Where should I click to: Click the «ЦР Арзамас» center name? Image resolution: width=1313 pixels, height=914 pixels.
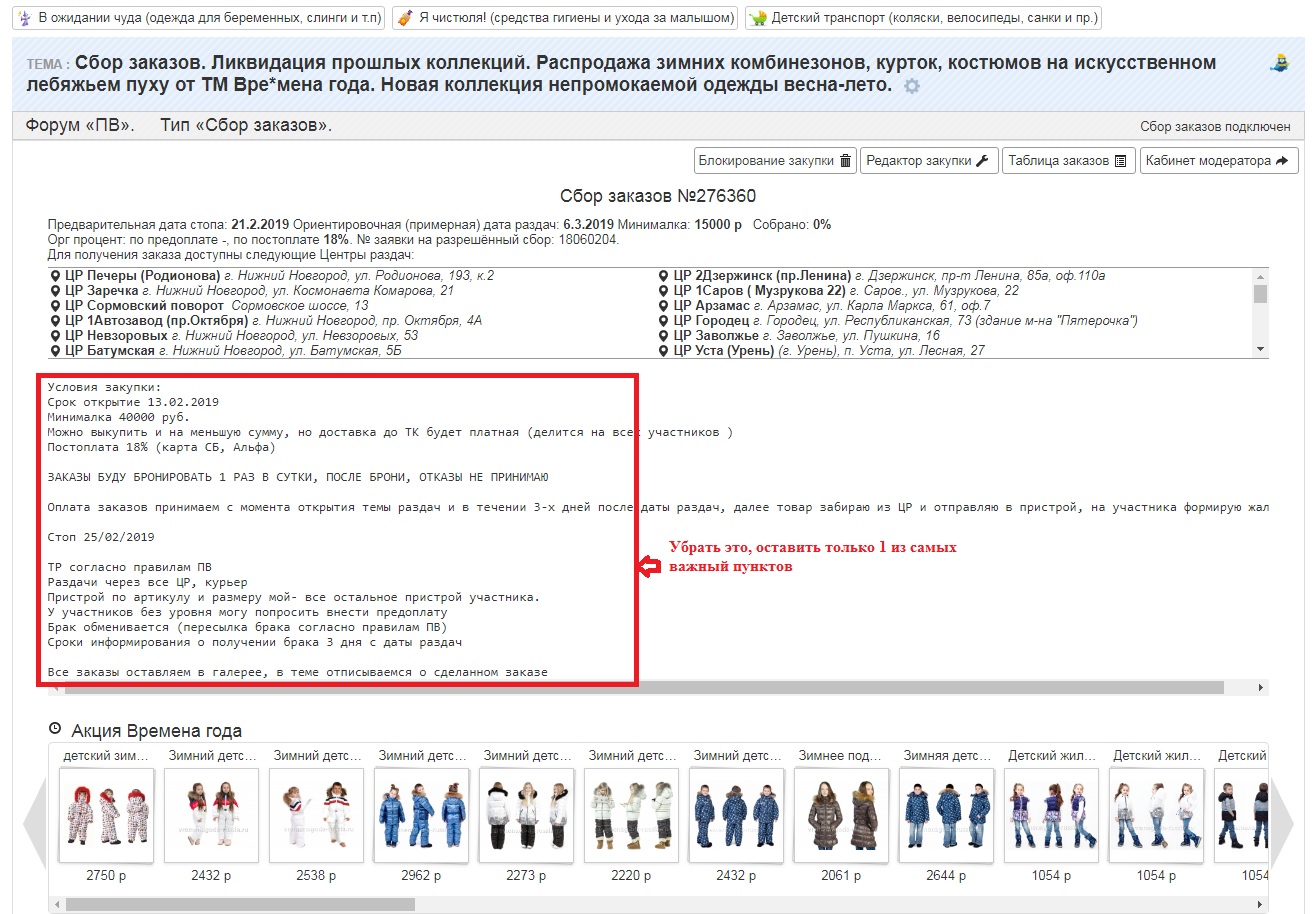(712, 306)
